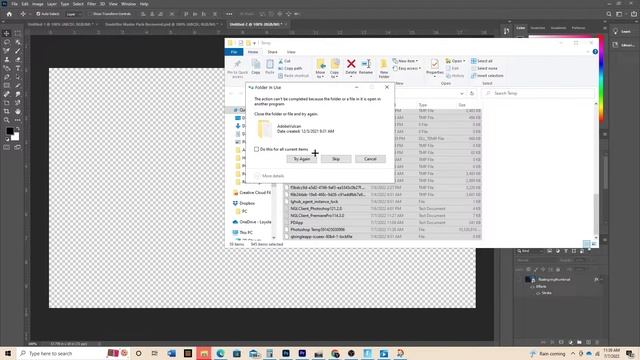Viewport: 640px width, 360px height.
Task: Click the Photoshop Home icon
Action: click(9, 14)
